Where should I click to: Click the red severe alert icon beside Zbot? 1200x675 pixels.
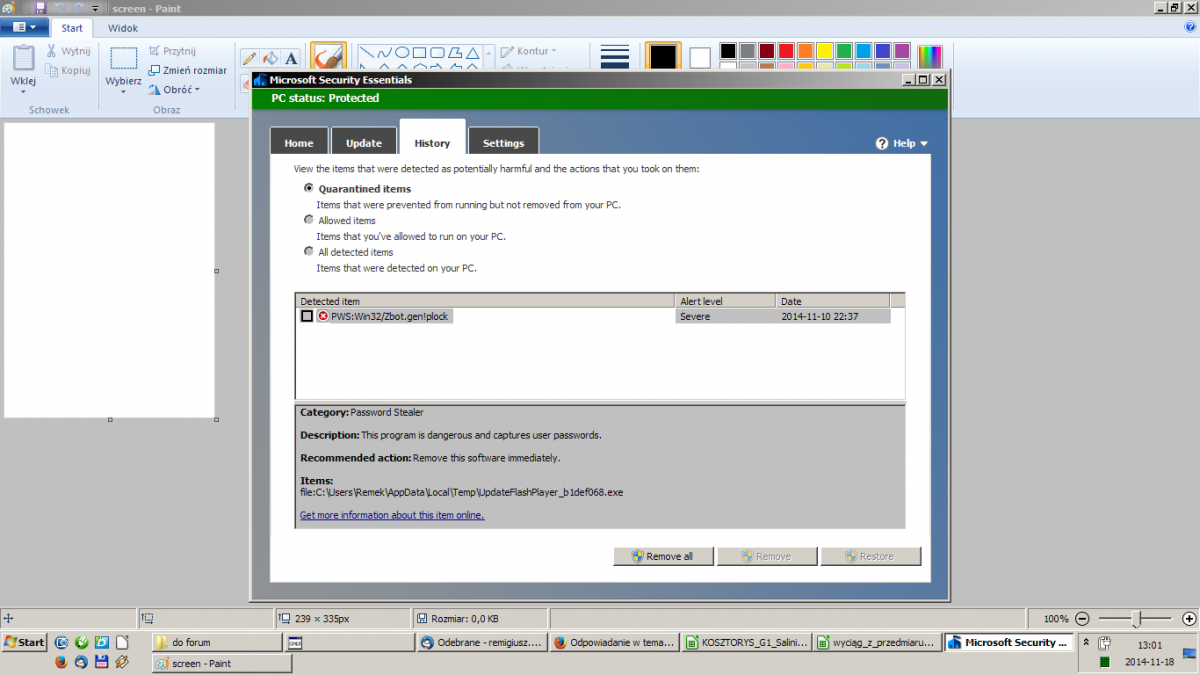click(323, 316)
